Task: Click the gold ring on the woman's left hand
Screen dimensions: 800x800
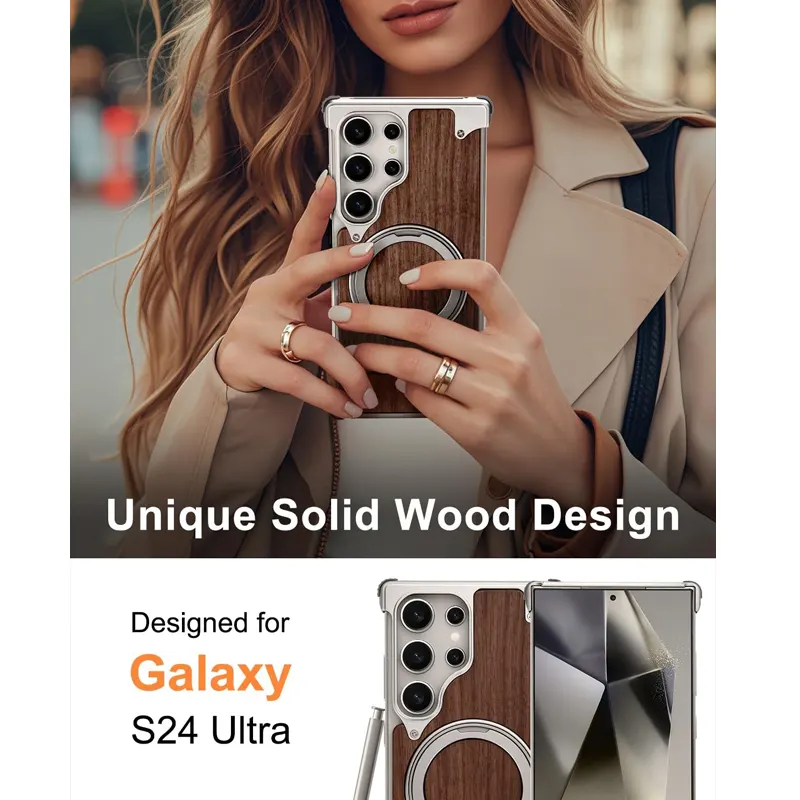Action: (x=292, y=341)
